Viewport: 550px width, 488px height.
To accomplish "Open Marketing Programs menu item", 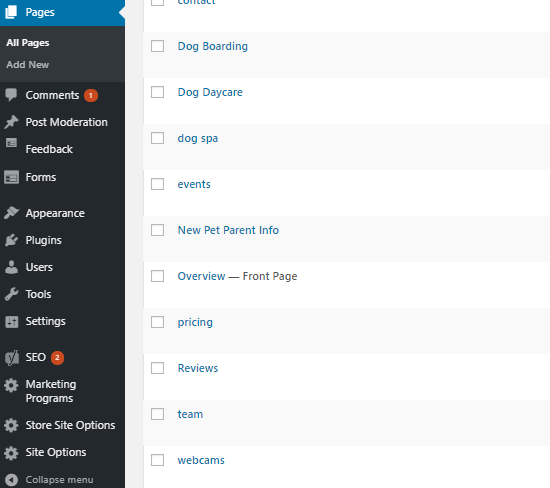I will click(51, 391).
